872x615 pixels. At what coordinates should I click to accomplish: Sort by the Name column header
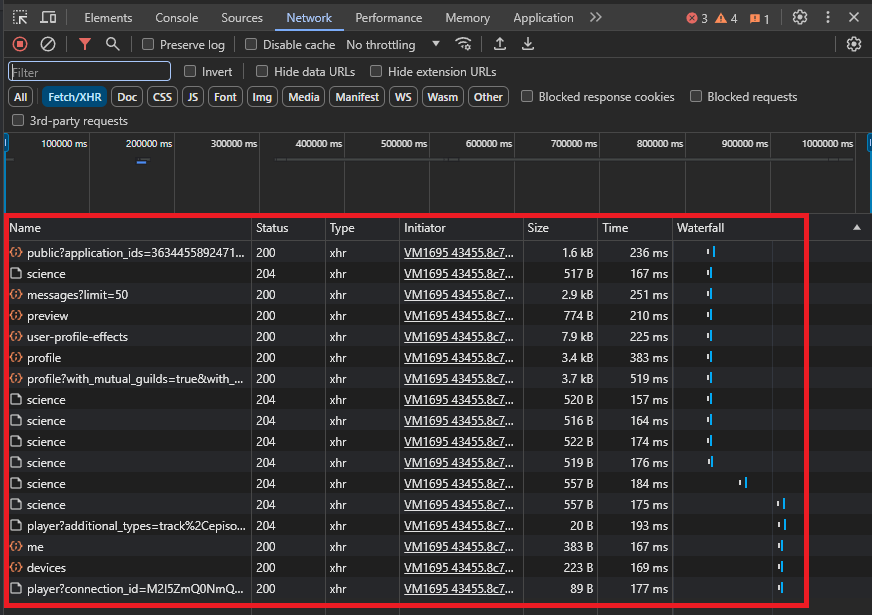[x=129, y=228]
